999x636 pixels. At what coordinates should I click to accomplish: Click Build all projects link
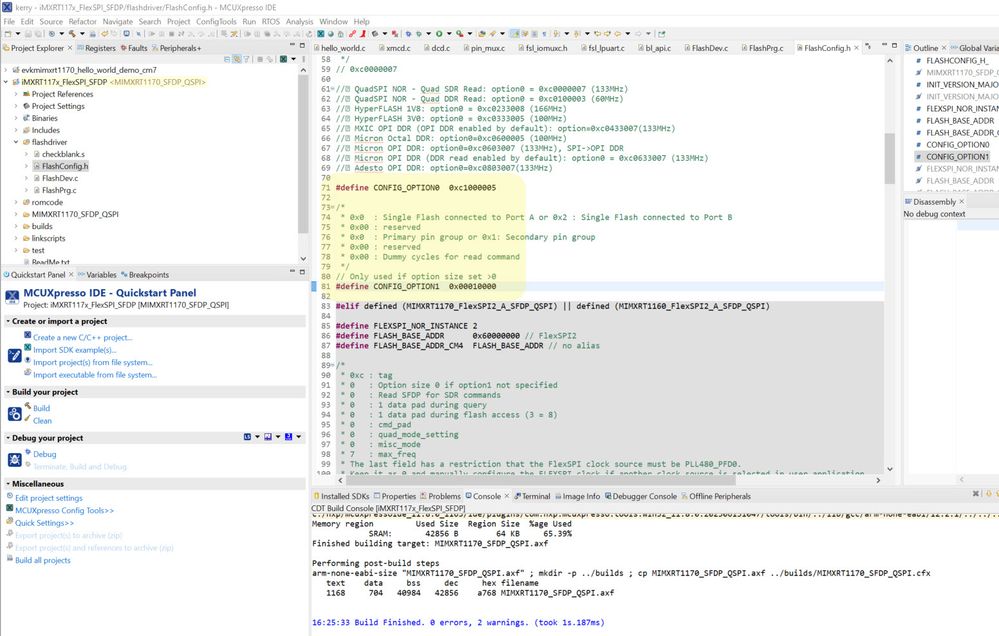click(x=43, y=560)
